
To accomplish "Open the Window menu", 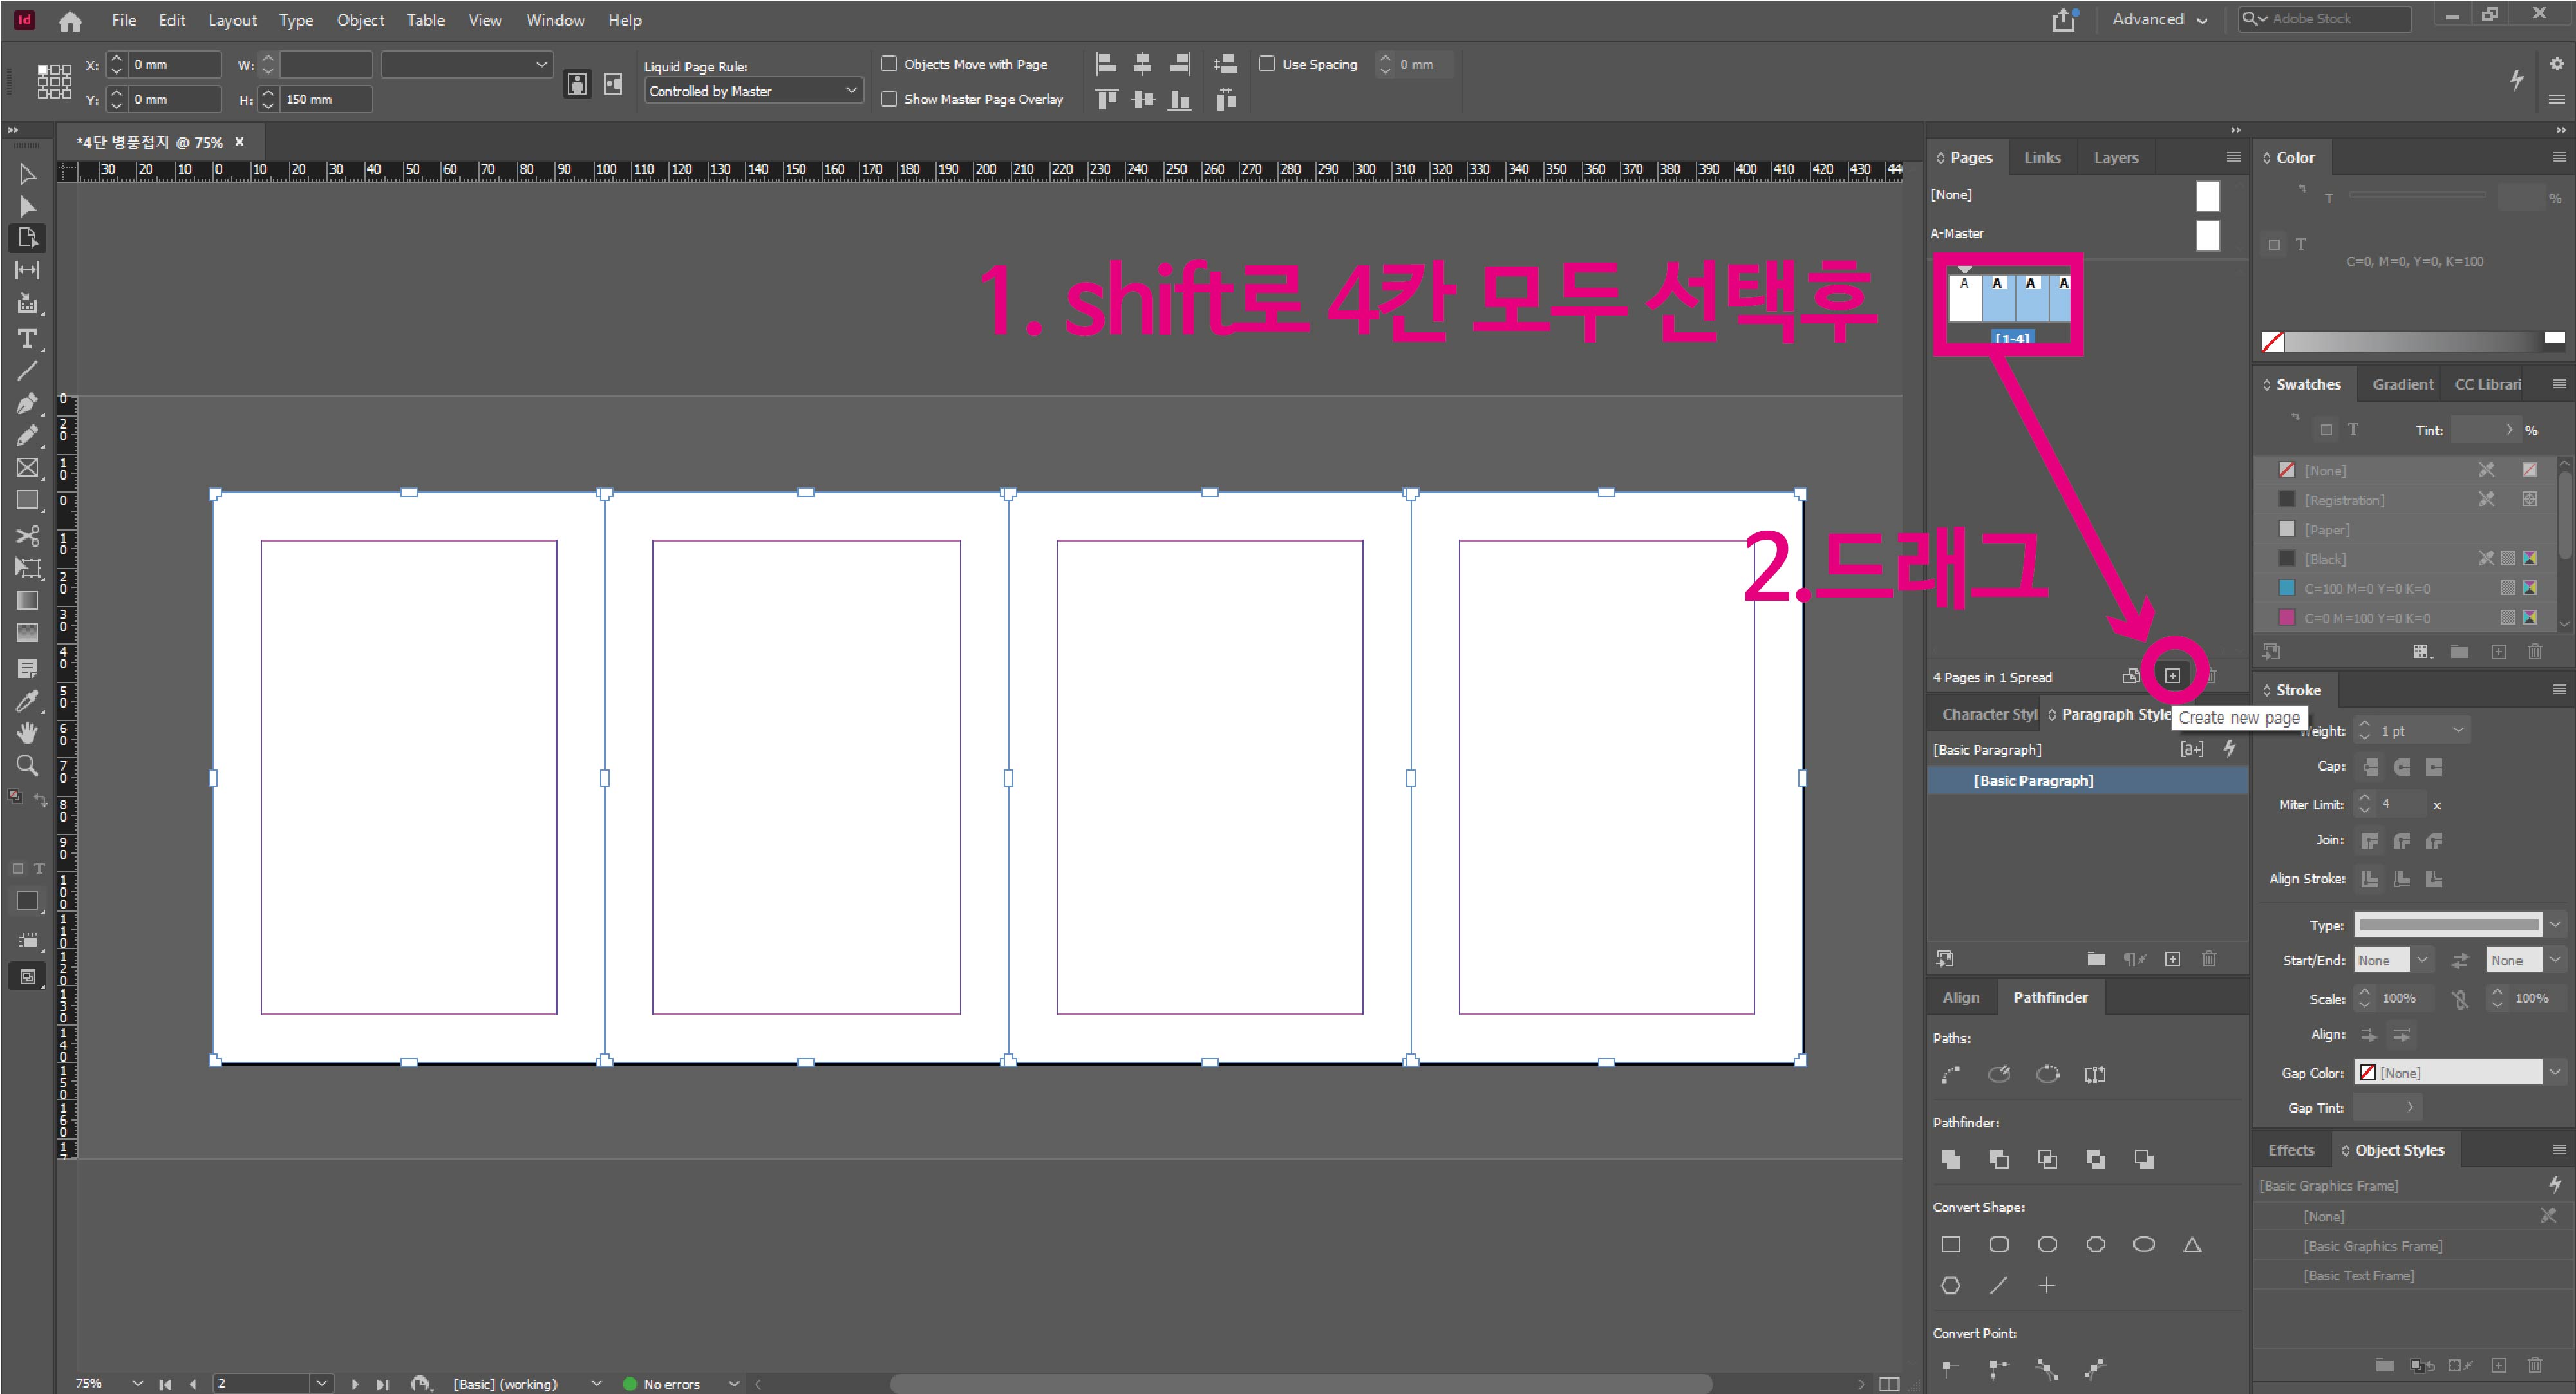I will [555, 20].
